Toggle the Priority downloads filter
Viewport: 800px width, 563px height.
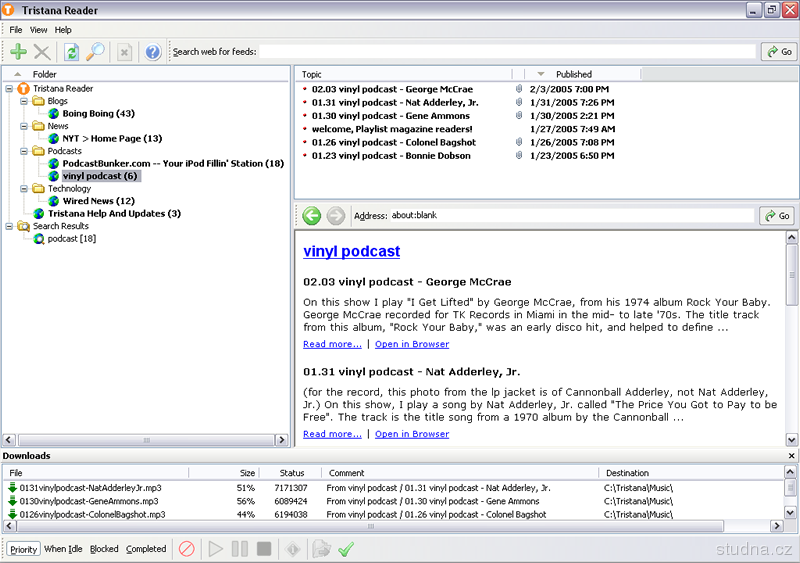(x=23, y=549)
